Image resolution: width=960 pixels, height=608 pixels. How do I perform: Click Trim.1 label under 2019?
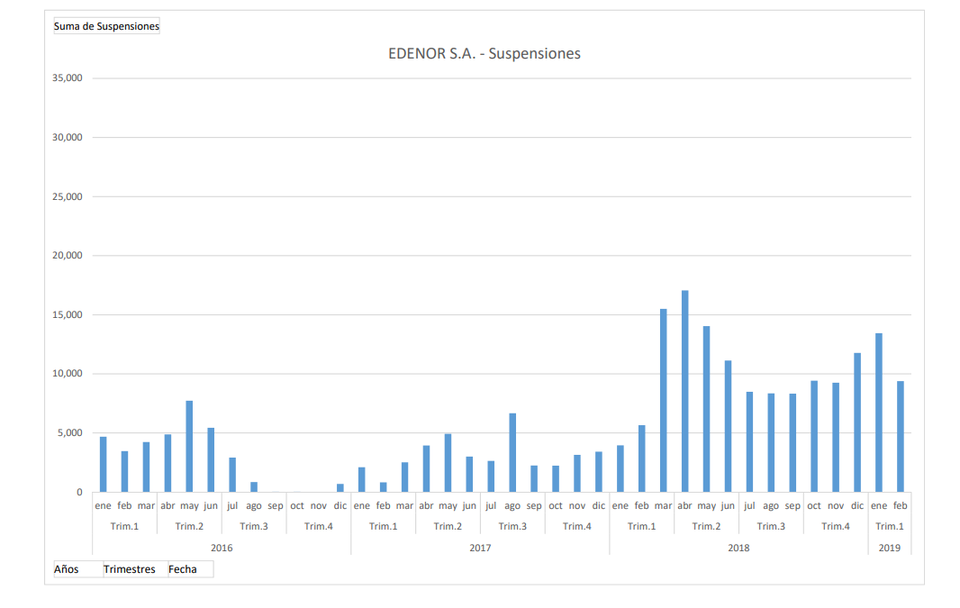click(890, 527)
